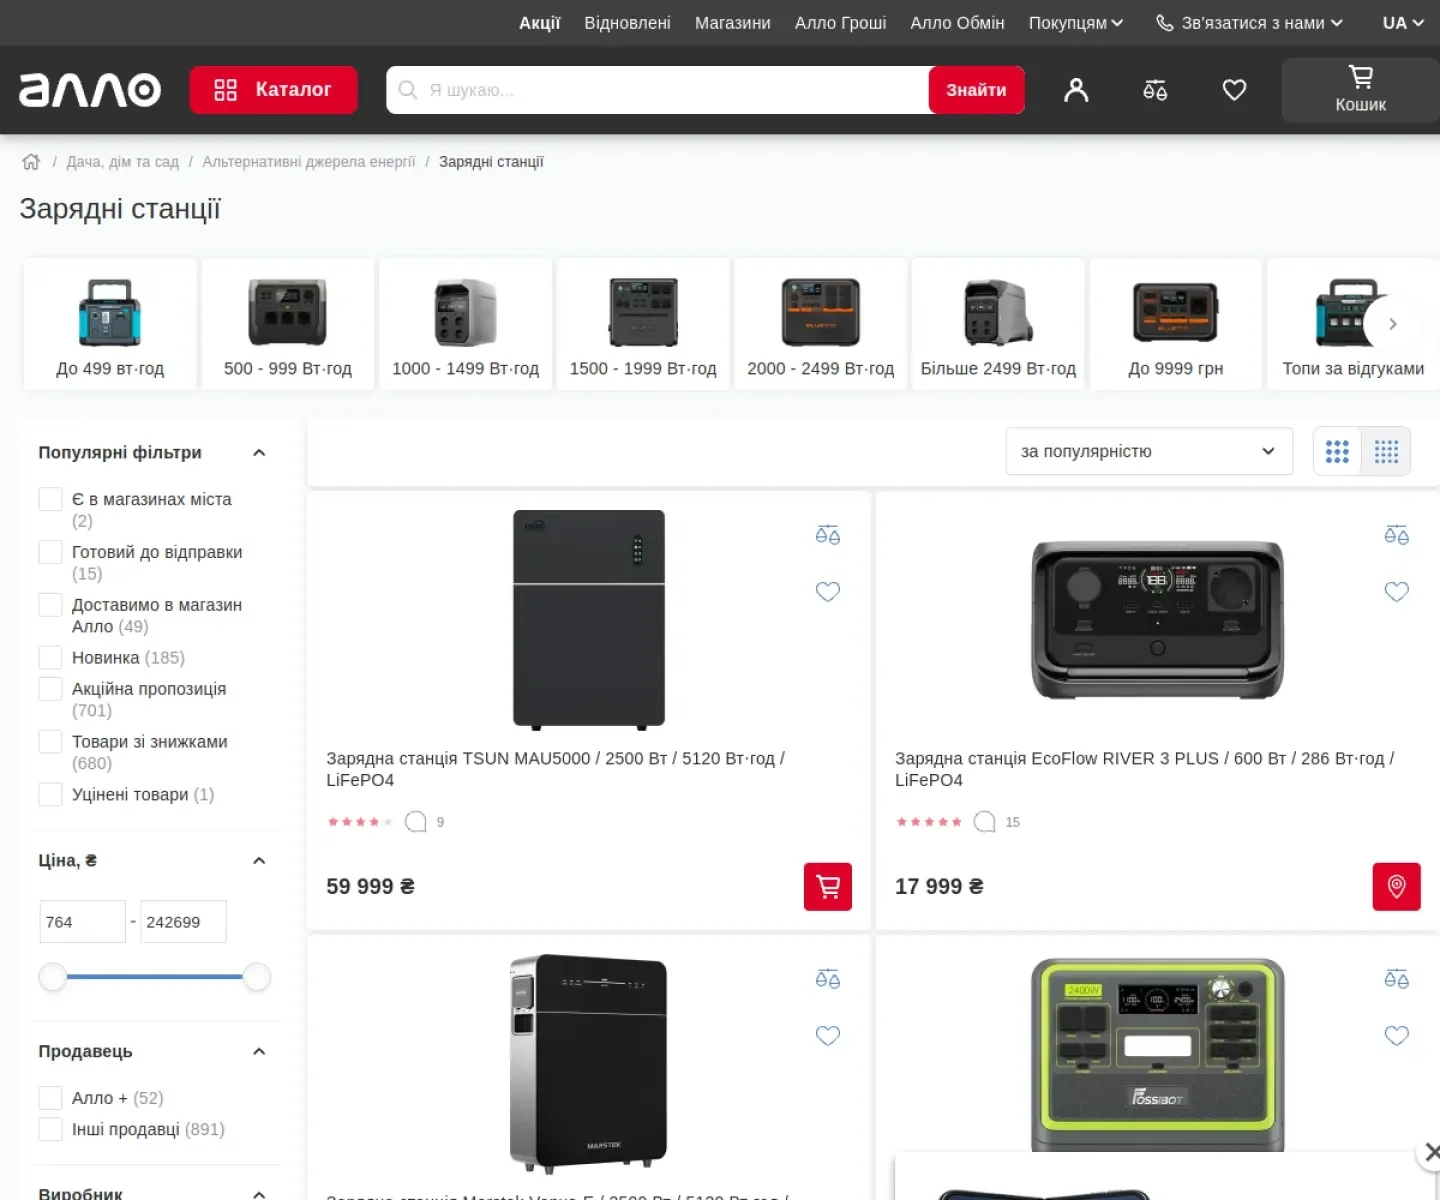This screenshot has height=1200, width=1440.
Task: Add TSUN MAU5000 to cart
Action: pos(828,886)
